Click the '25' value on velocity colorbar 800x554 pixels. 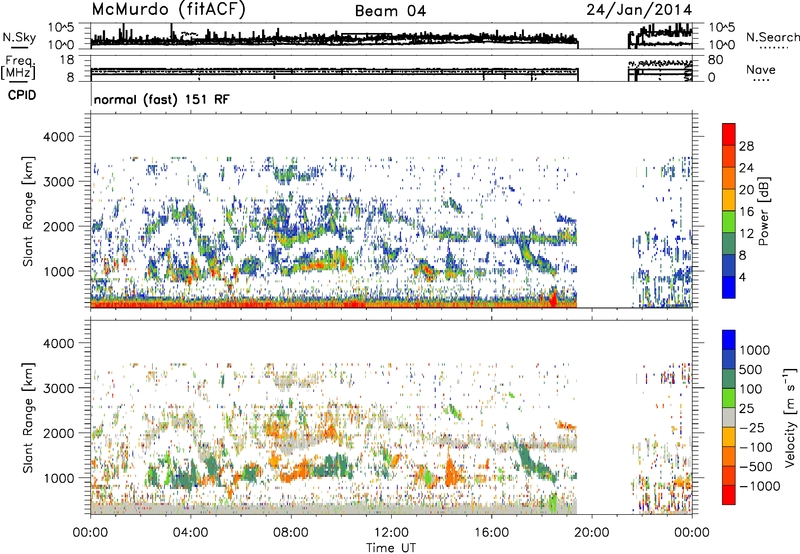pos(747,408)
